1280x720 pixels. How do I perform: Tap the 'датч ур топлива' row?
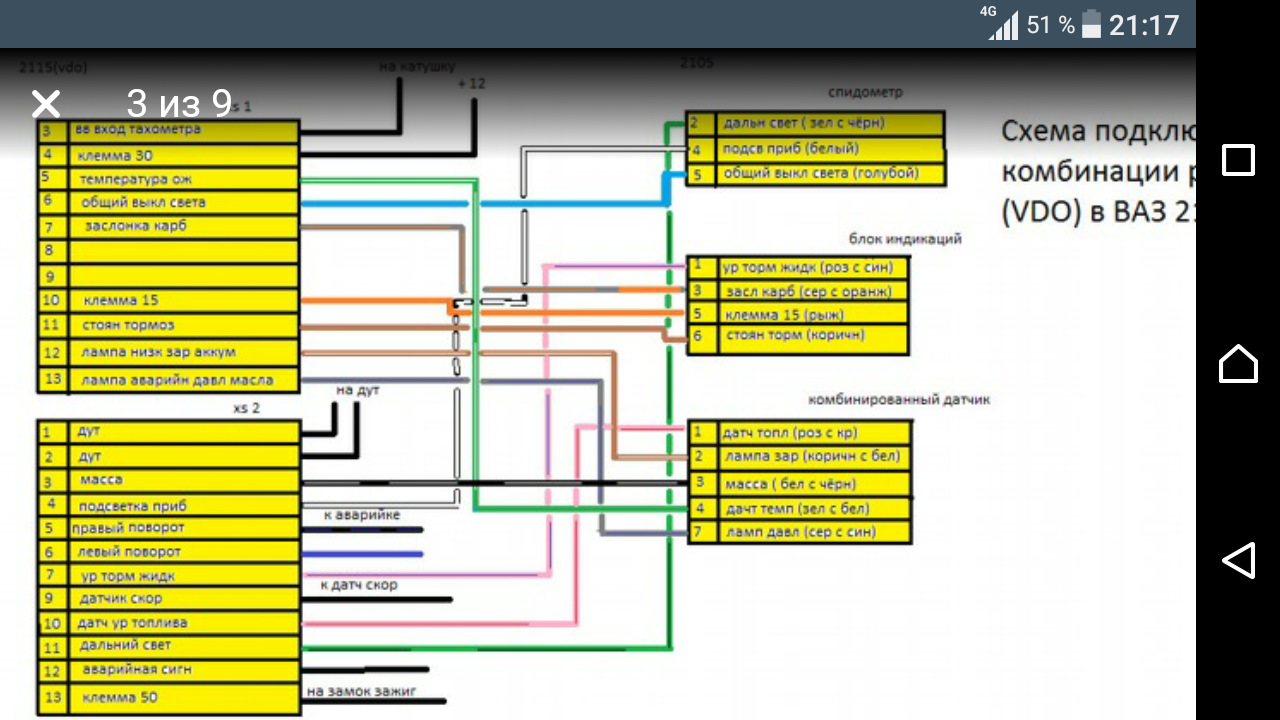[168, 623]
